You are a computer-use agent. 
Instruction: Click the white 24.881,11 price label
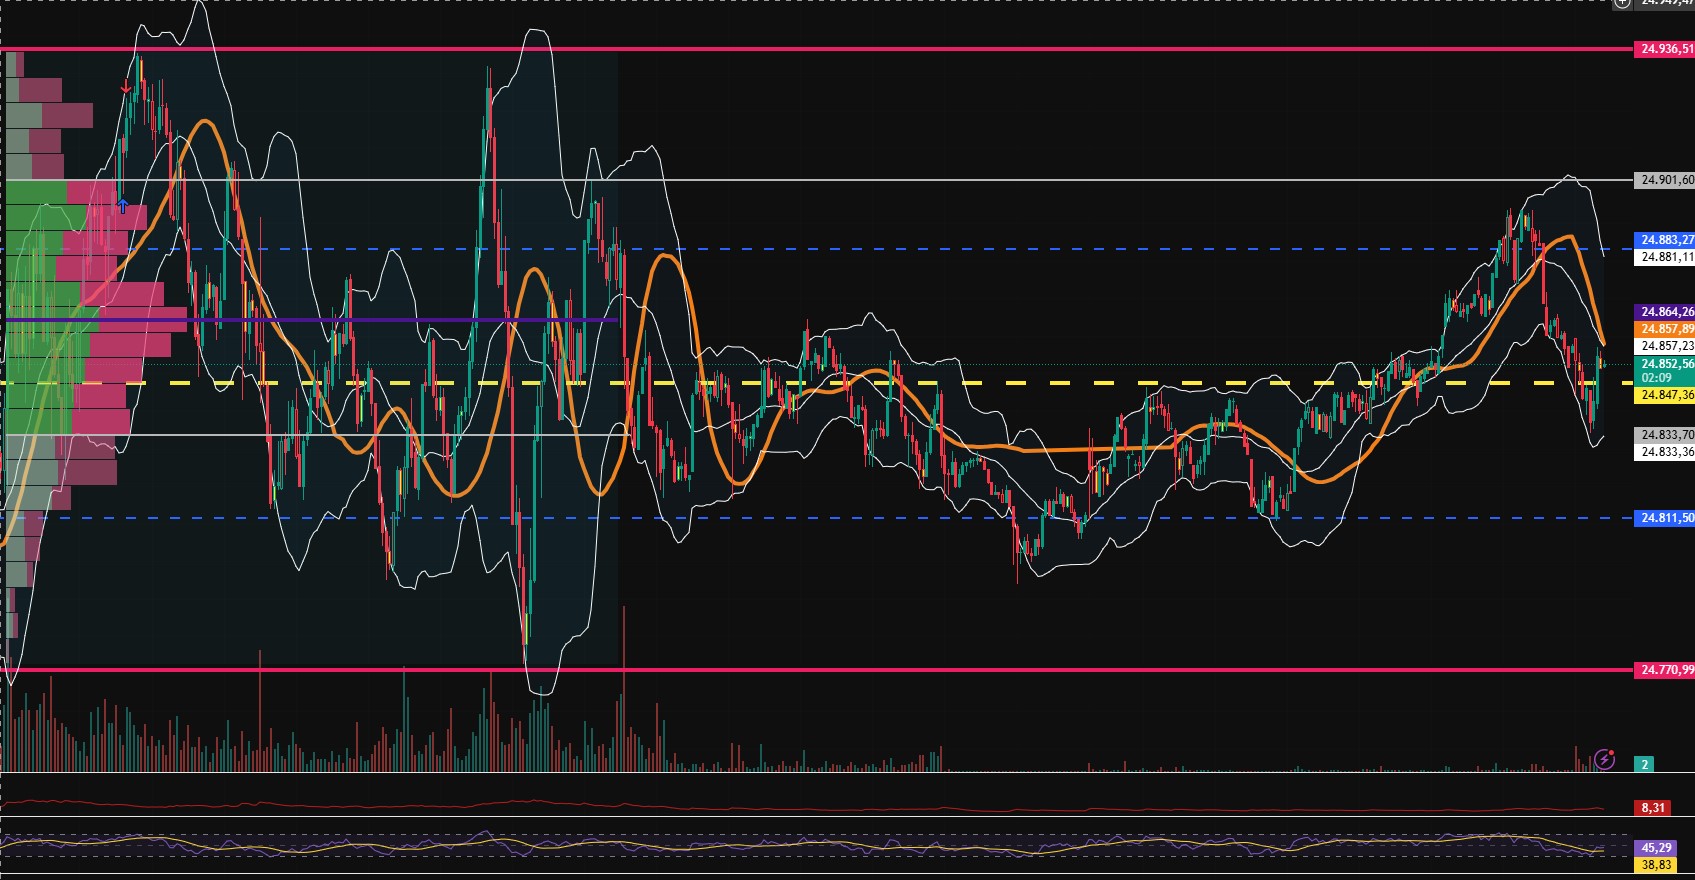coord(1664,257)
